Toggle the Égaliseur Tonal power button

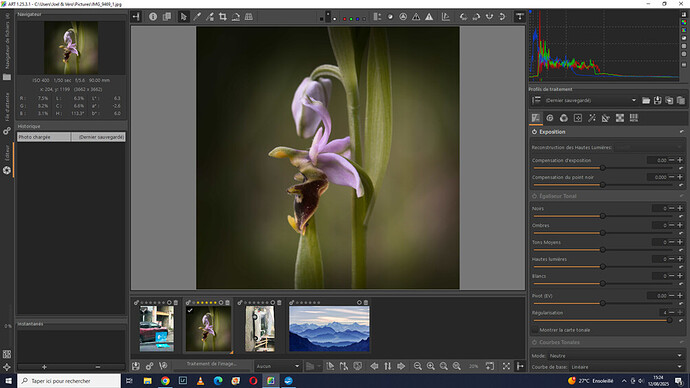(534, 196)
